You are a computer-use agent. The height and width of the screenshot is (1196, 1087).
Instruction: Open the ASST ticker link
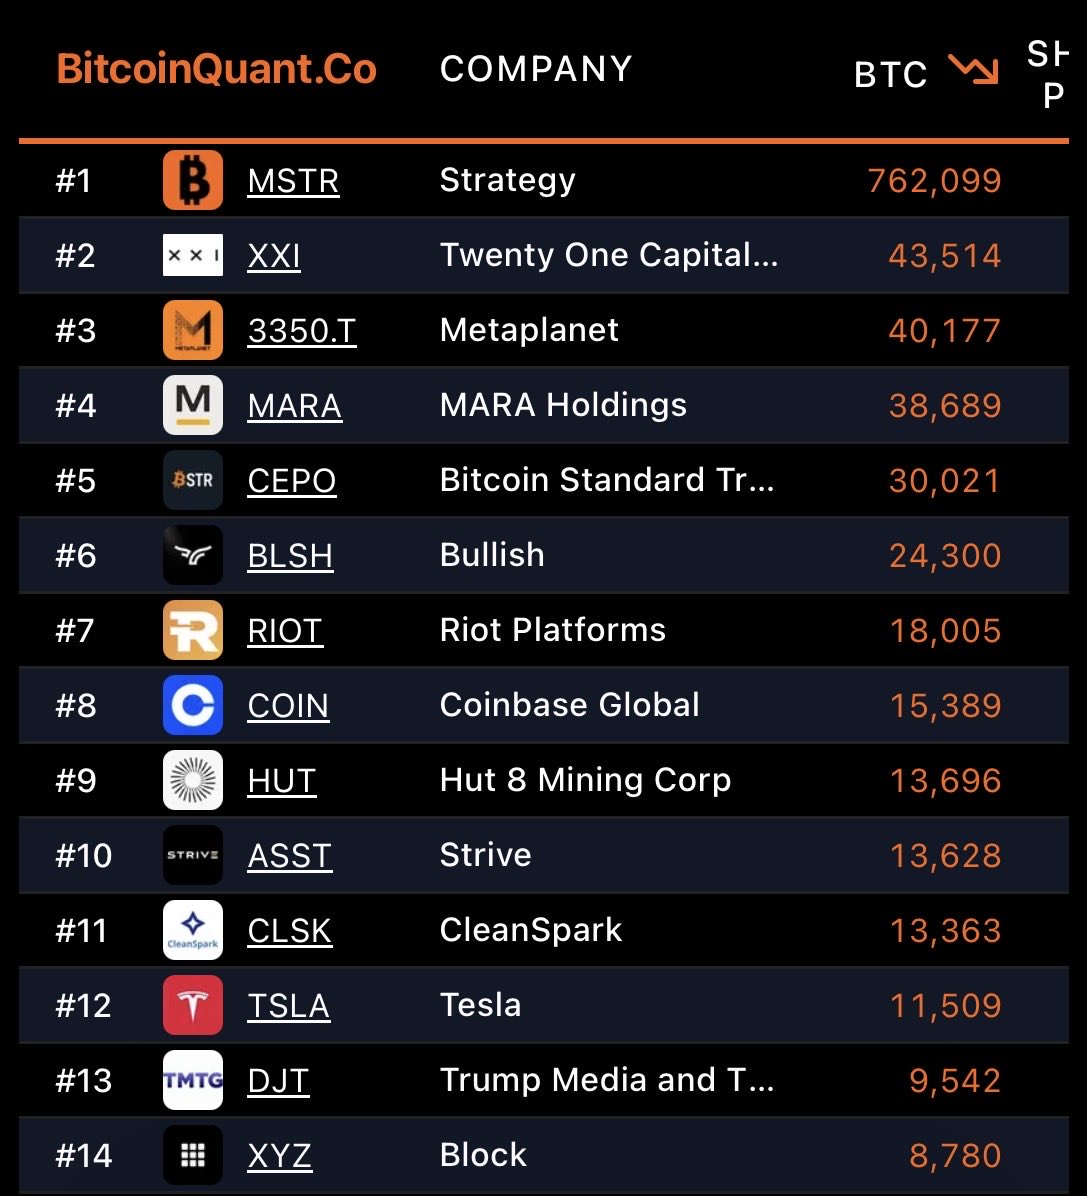(289, 856)
